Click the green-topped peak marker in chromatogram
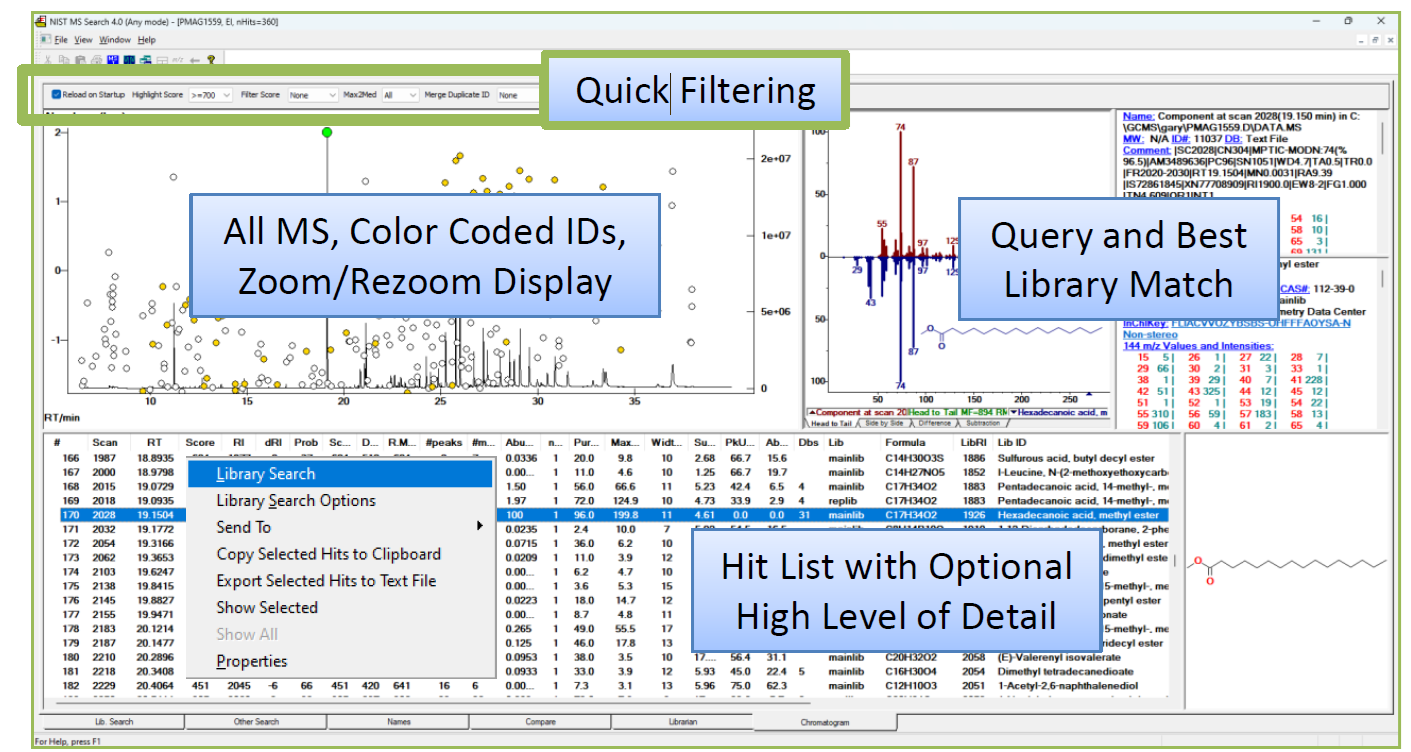 [x=326, y=132]
